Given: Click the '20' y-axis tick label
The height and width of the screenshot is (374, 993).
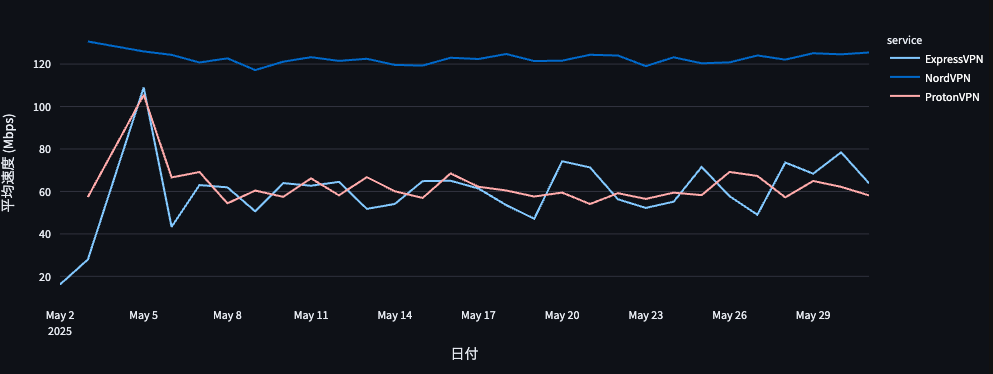Looking at the screenshot, I should pyautogui.click(x=45, y=277).
